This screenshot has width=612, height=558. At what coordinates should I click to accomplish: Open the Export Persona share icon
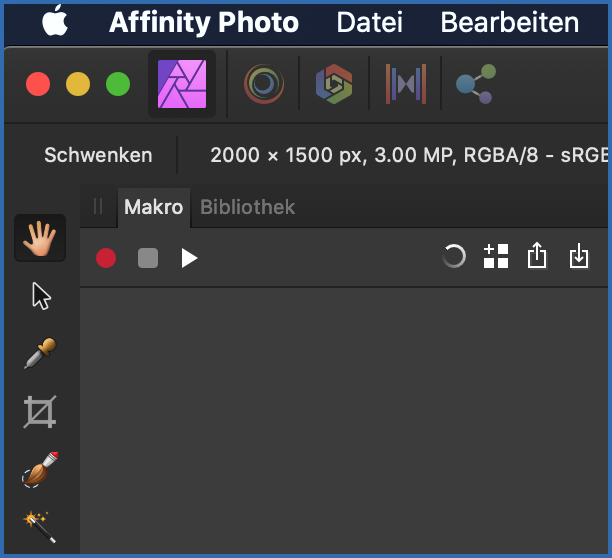474,84
